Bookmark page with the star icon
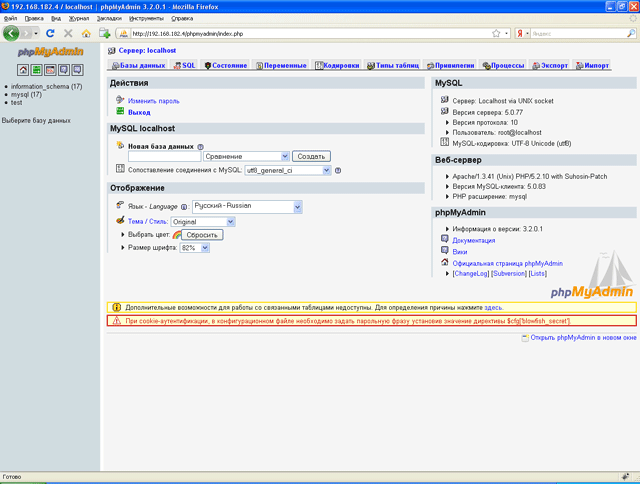Viewport: 640px width, 484px height. click(x=496, y=33)
